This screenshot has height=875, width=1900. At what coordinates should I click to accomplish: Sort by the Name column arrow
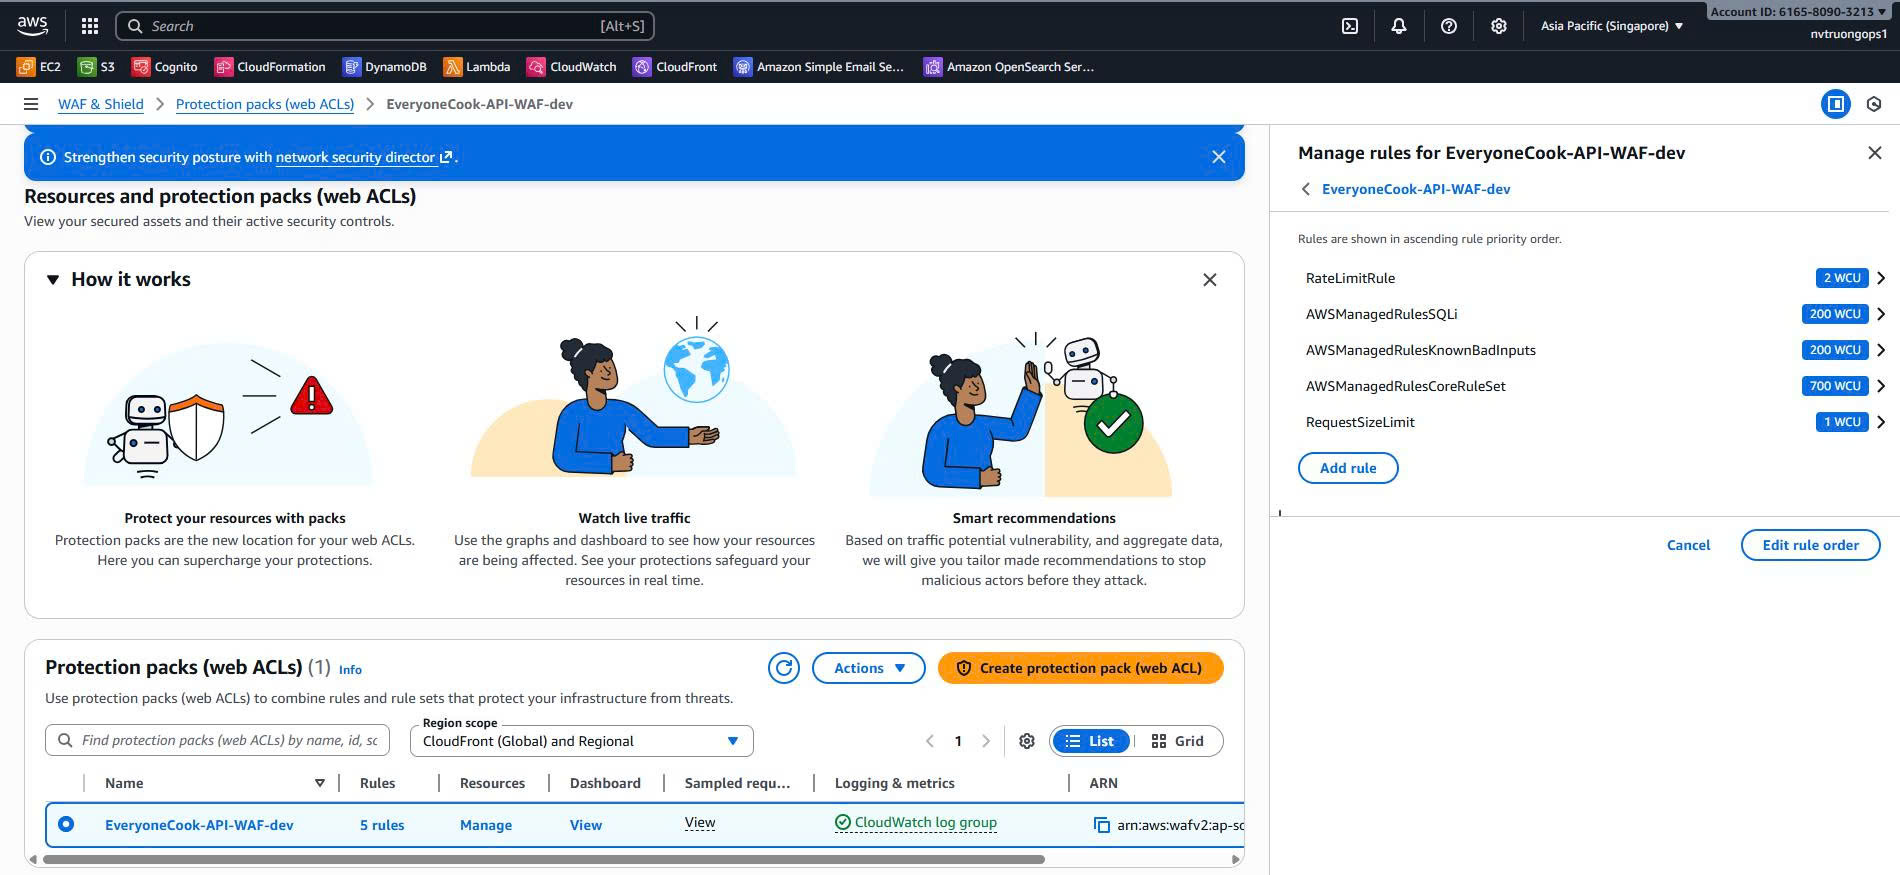320,783
